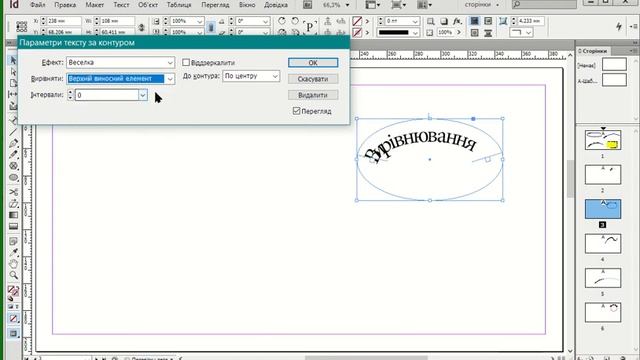Select the Selection tool arrow
Screen dimensions: 640x360
[13, 60]
